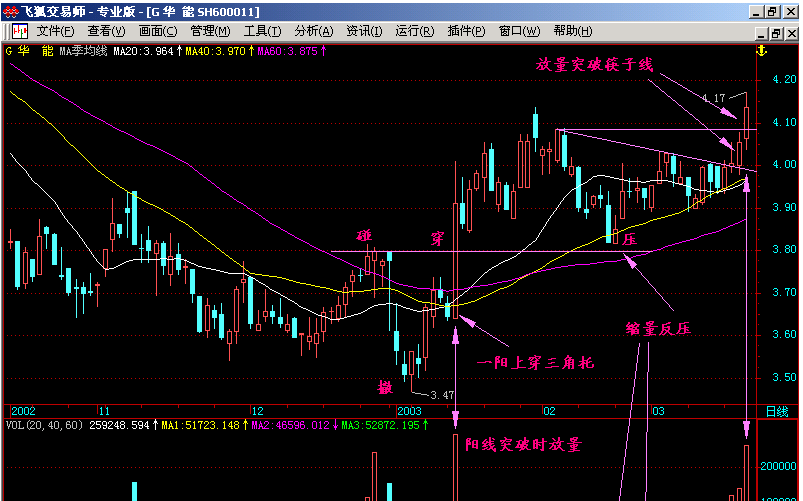This screenshot has height=501, width=803.
Task: Open the 资讯(I) menu
Action: (x=364, y=31)
